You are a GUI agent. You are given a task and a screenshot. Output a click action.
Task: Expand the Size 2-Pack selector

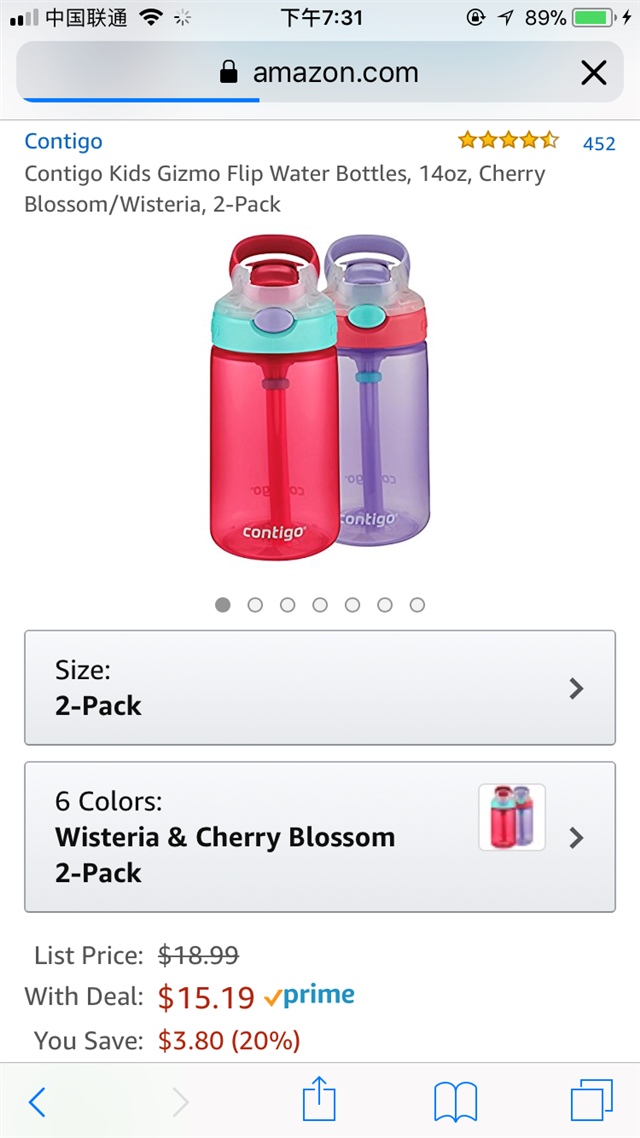[x=320, y=688]
